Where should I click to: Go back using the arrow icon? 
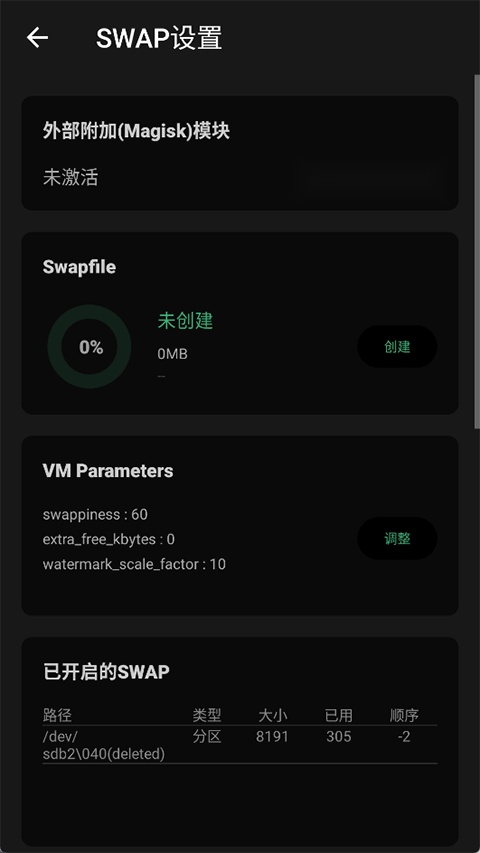38,38
